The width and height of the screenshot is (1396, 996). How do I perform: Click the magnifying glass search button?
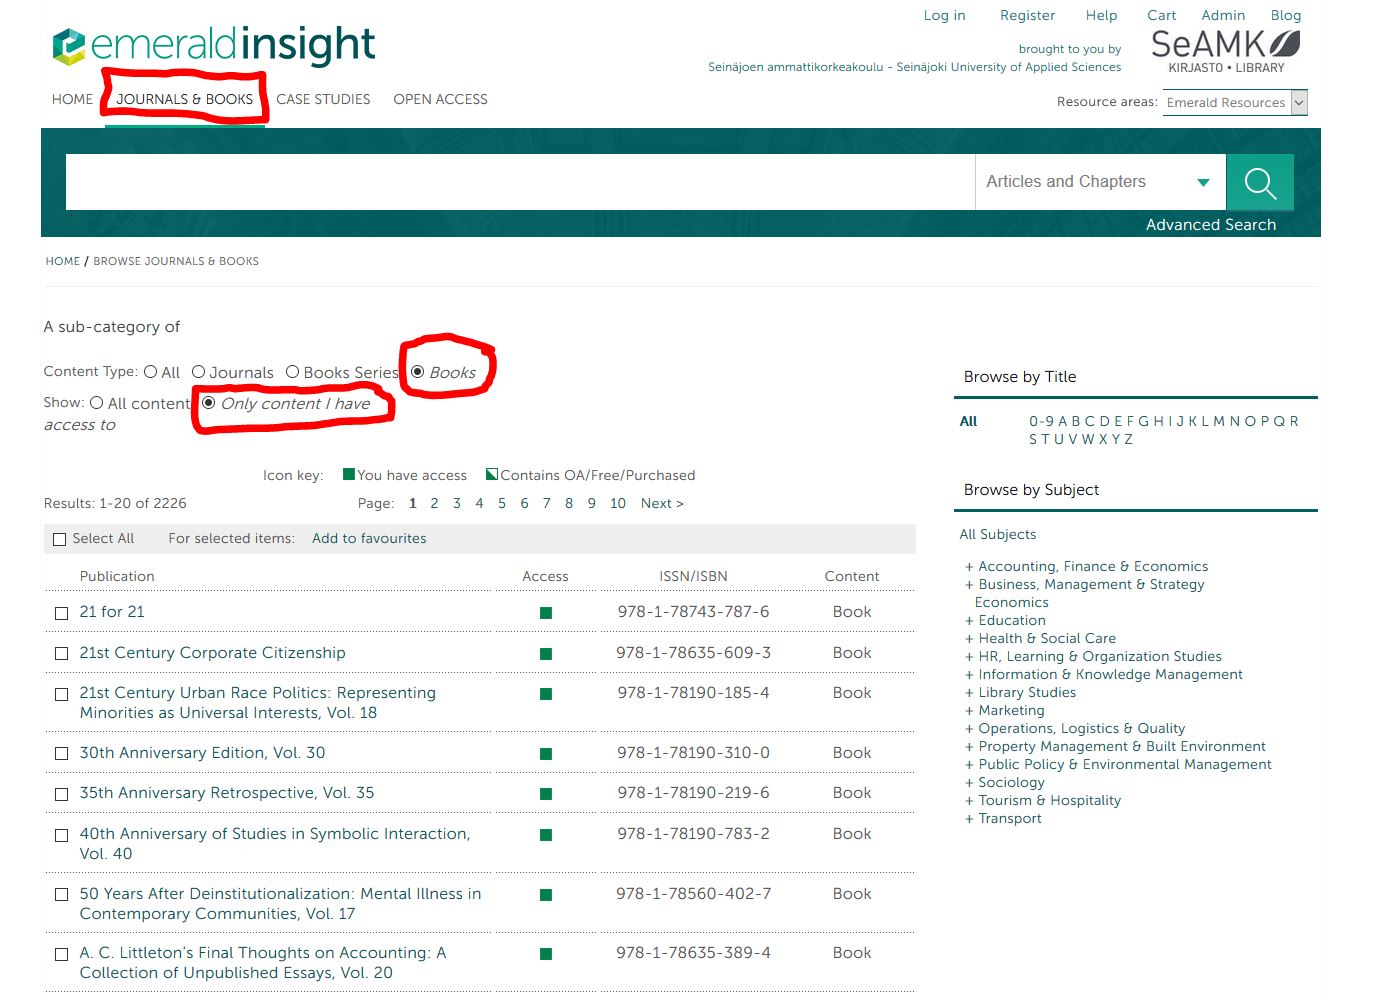[1259, 182]
